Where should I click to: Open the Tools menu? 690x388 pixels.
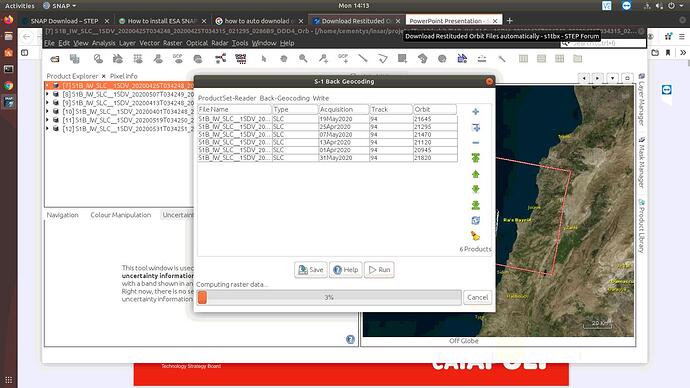coord(240,43)
